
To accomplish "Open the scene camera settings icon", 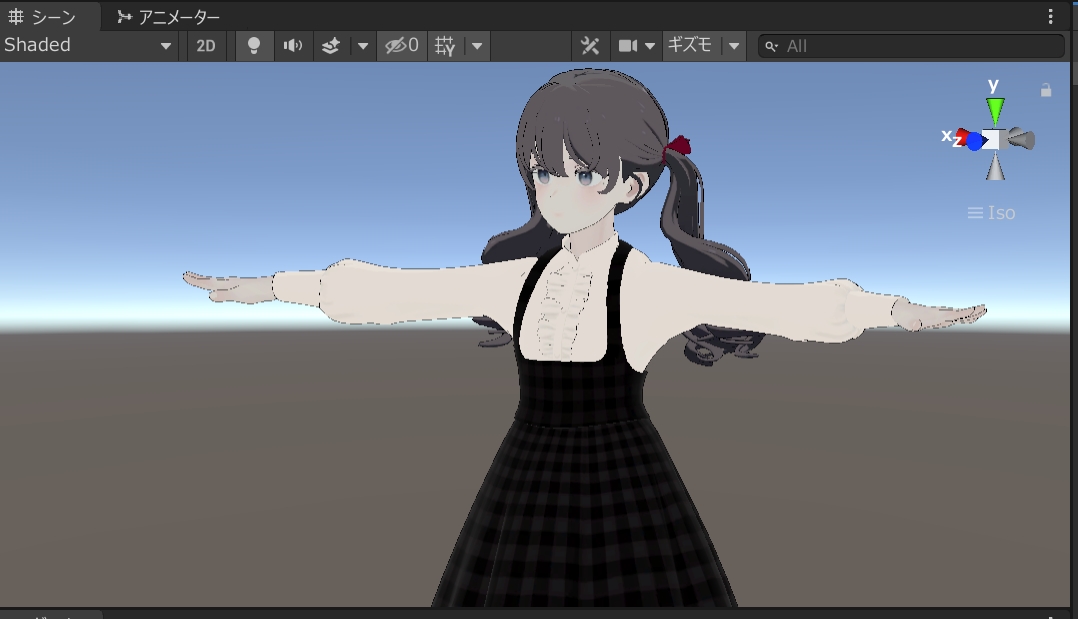I will (x=628, y=46).
